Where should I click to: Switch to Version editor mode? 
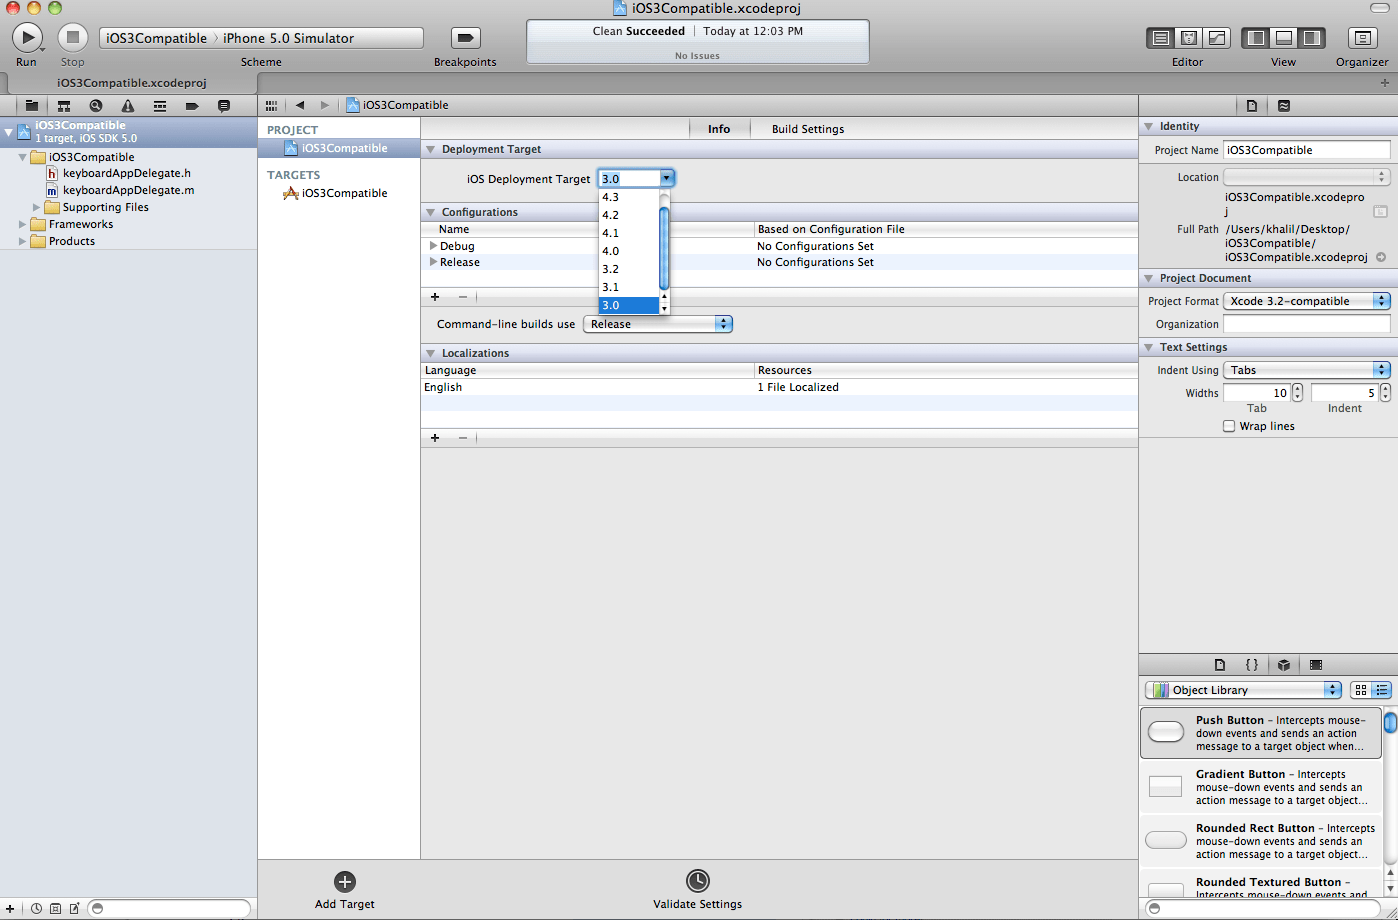click(1217, 38)
